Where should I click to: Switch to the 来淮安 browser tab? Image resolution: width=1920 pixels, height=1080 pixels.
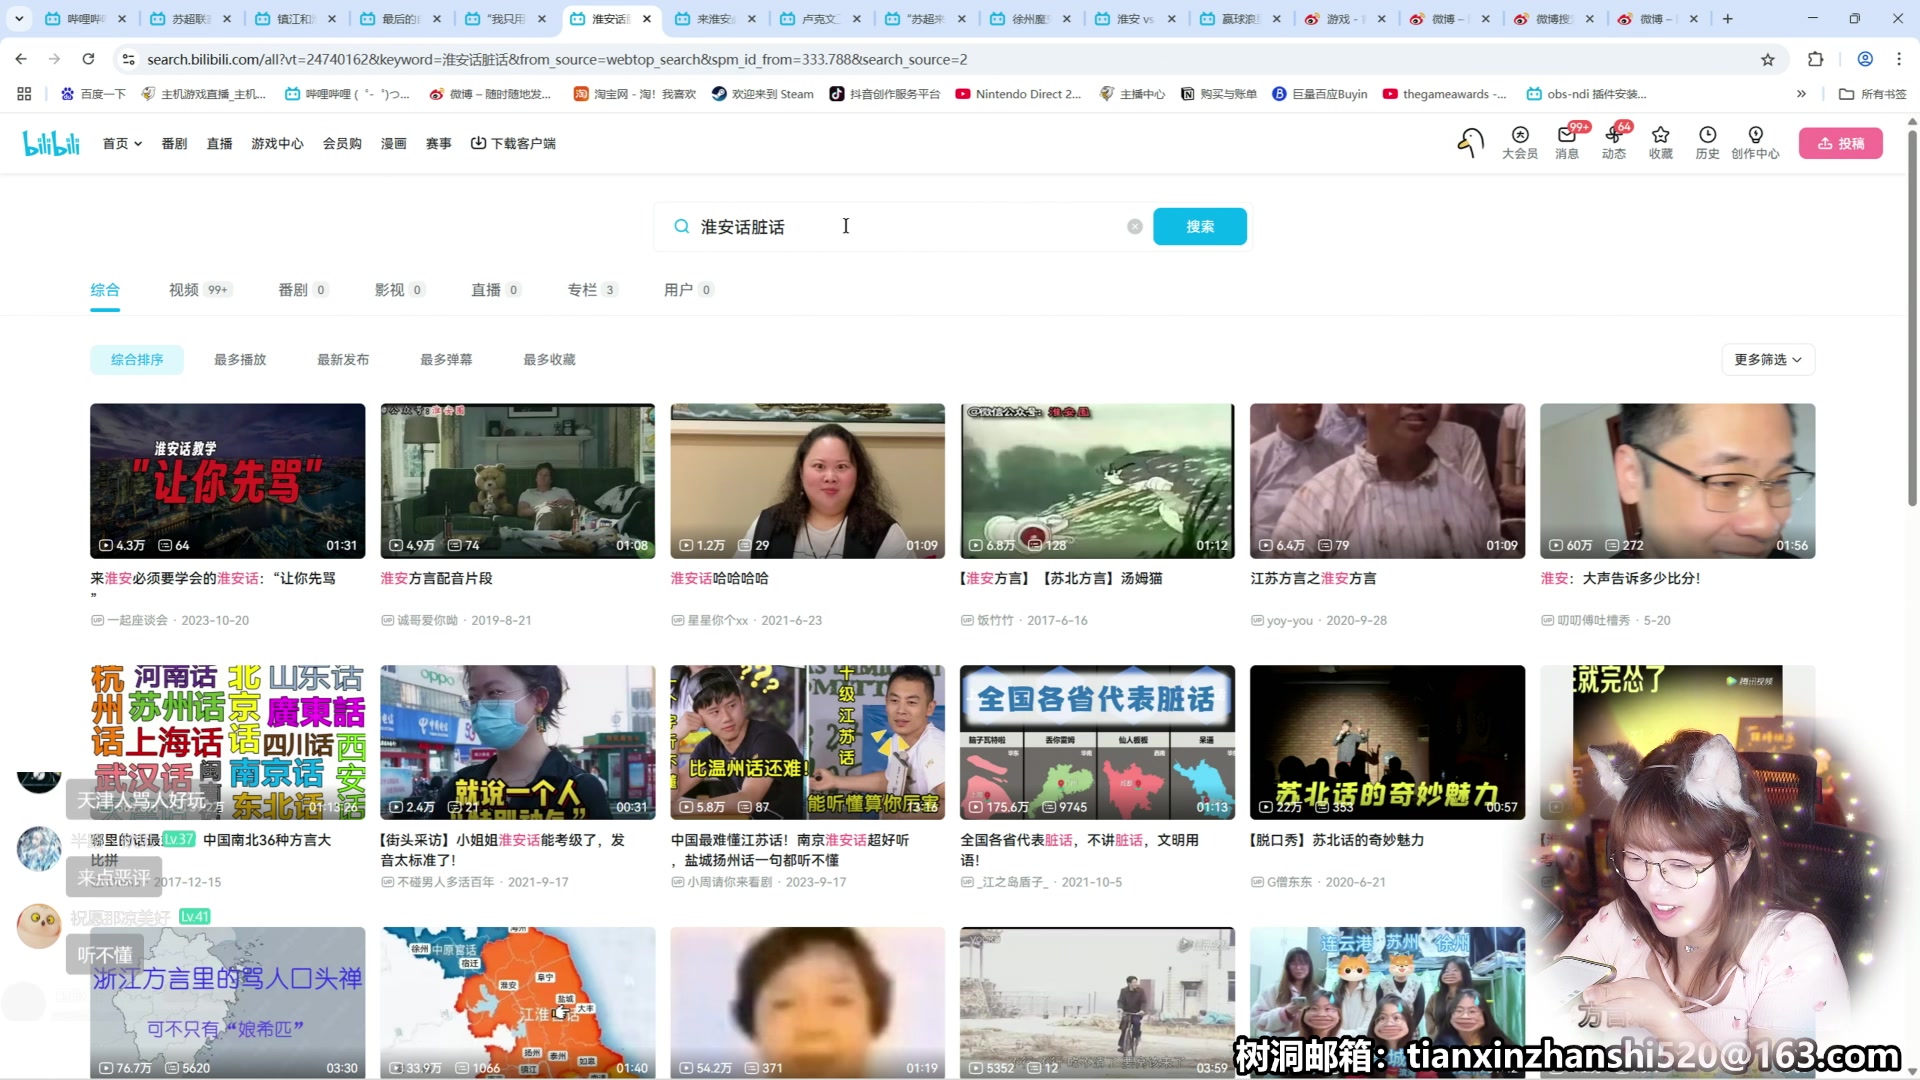pos(714,19)
